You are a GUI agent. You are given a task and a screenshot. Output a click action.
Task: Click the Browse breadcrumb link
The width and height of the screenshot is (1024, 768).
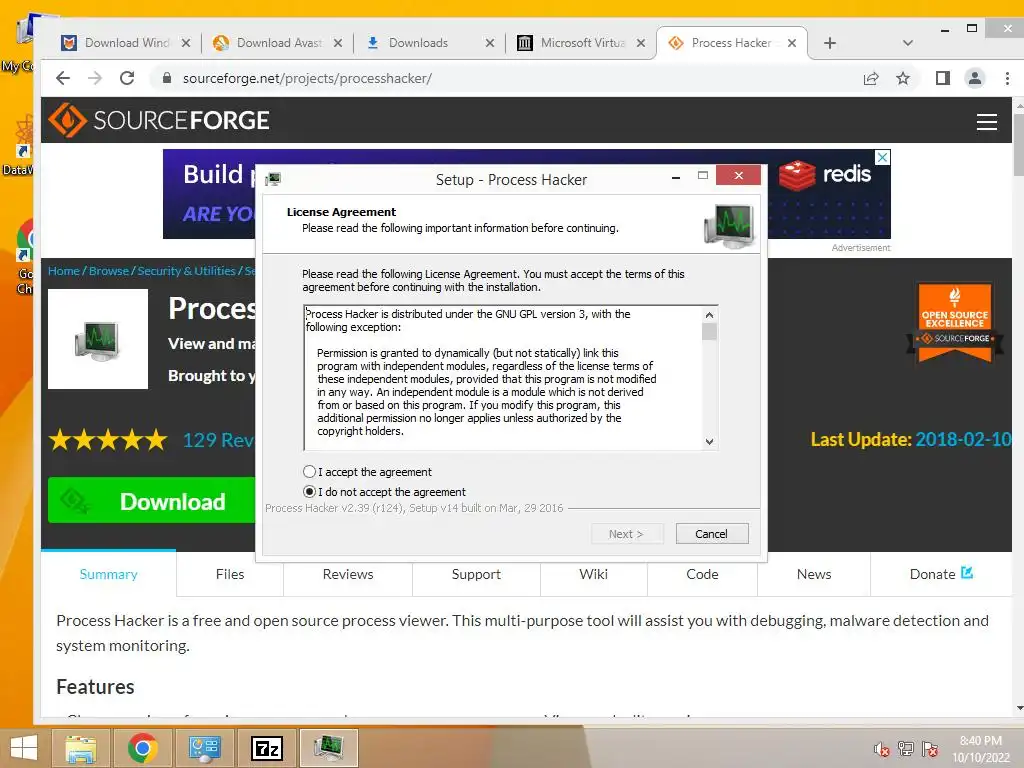point(108,271)
